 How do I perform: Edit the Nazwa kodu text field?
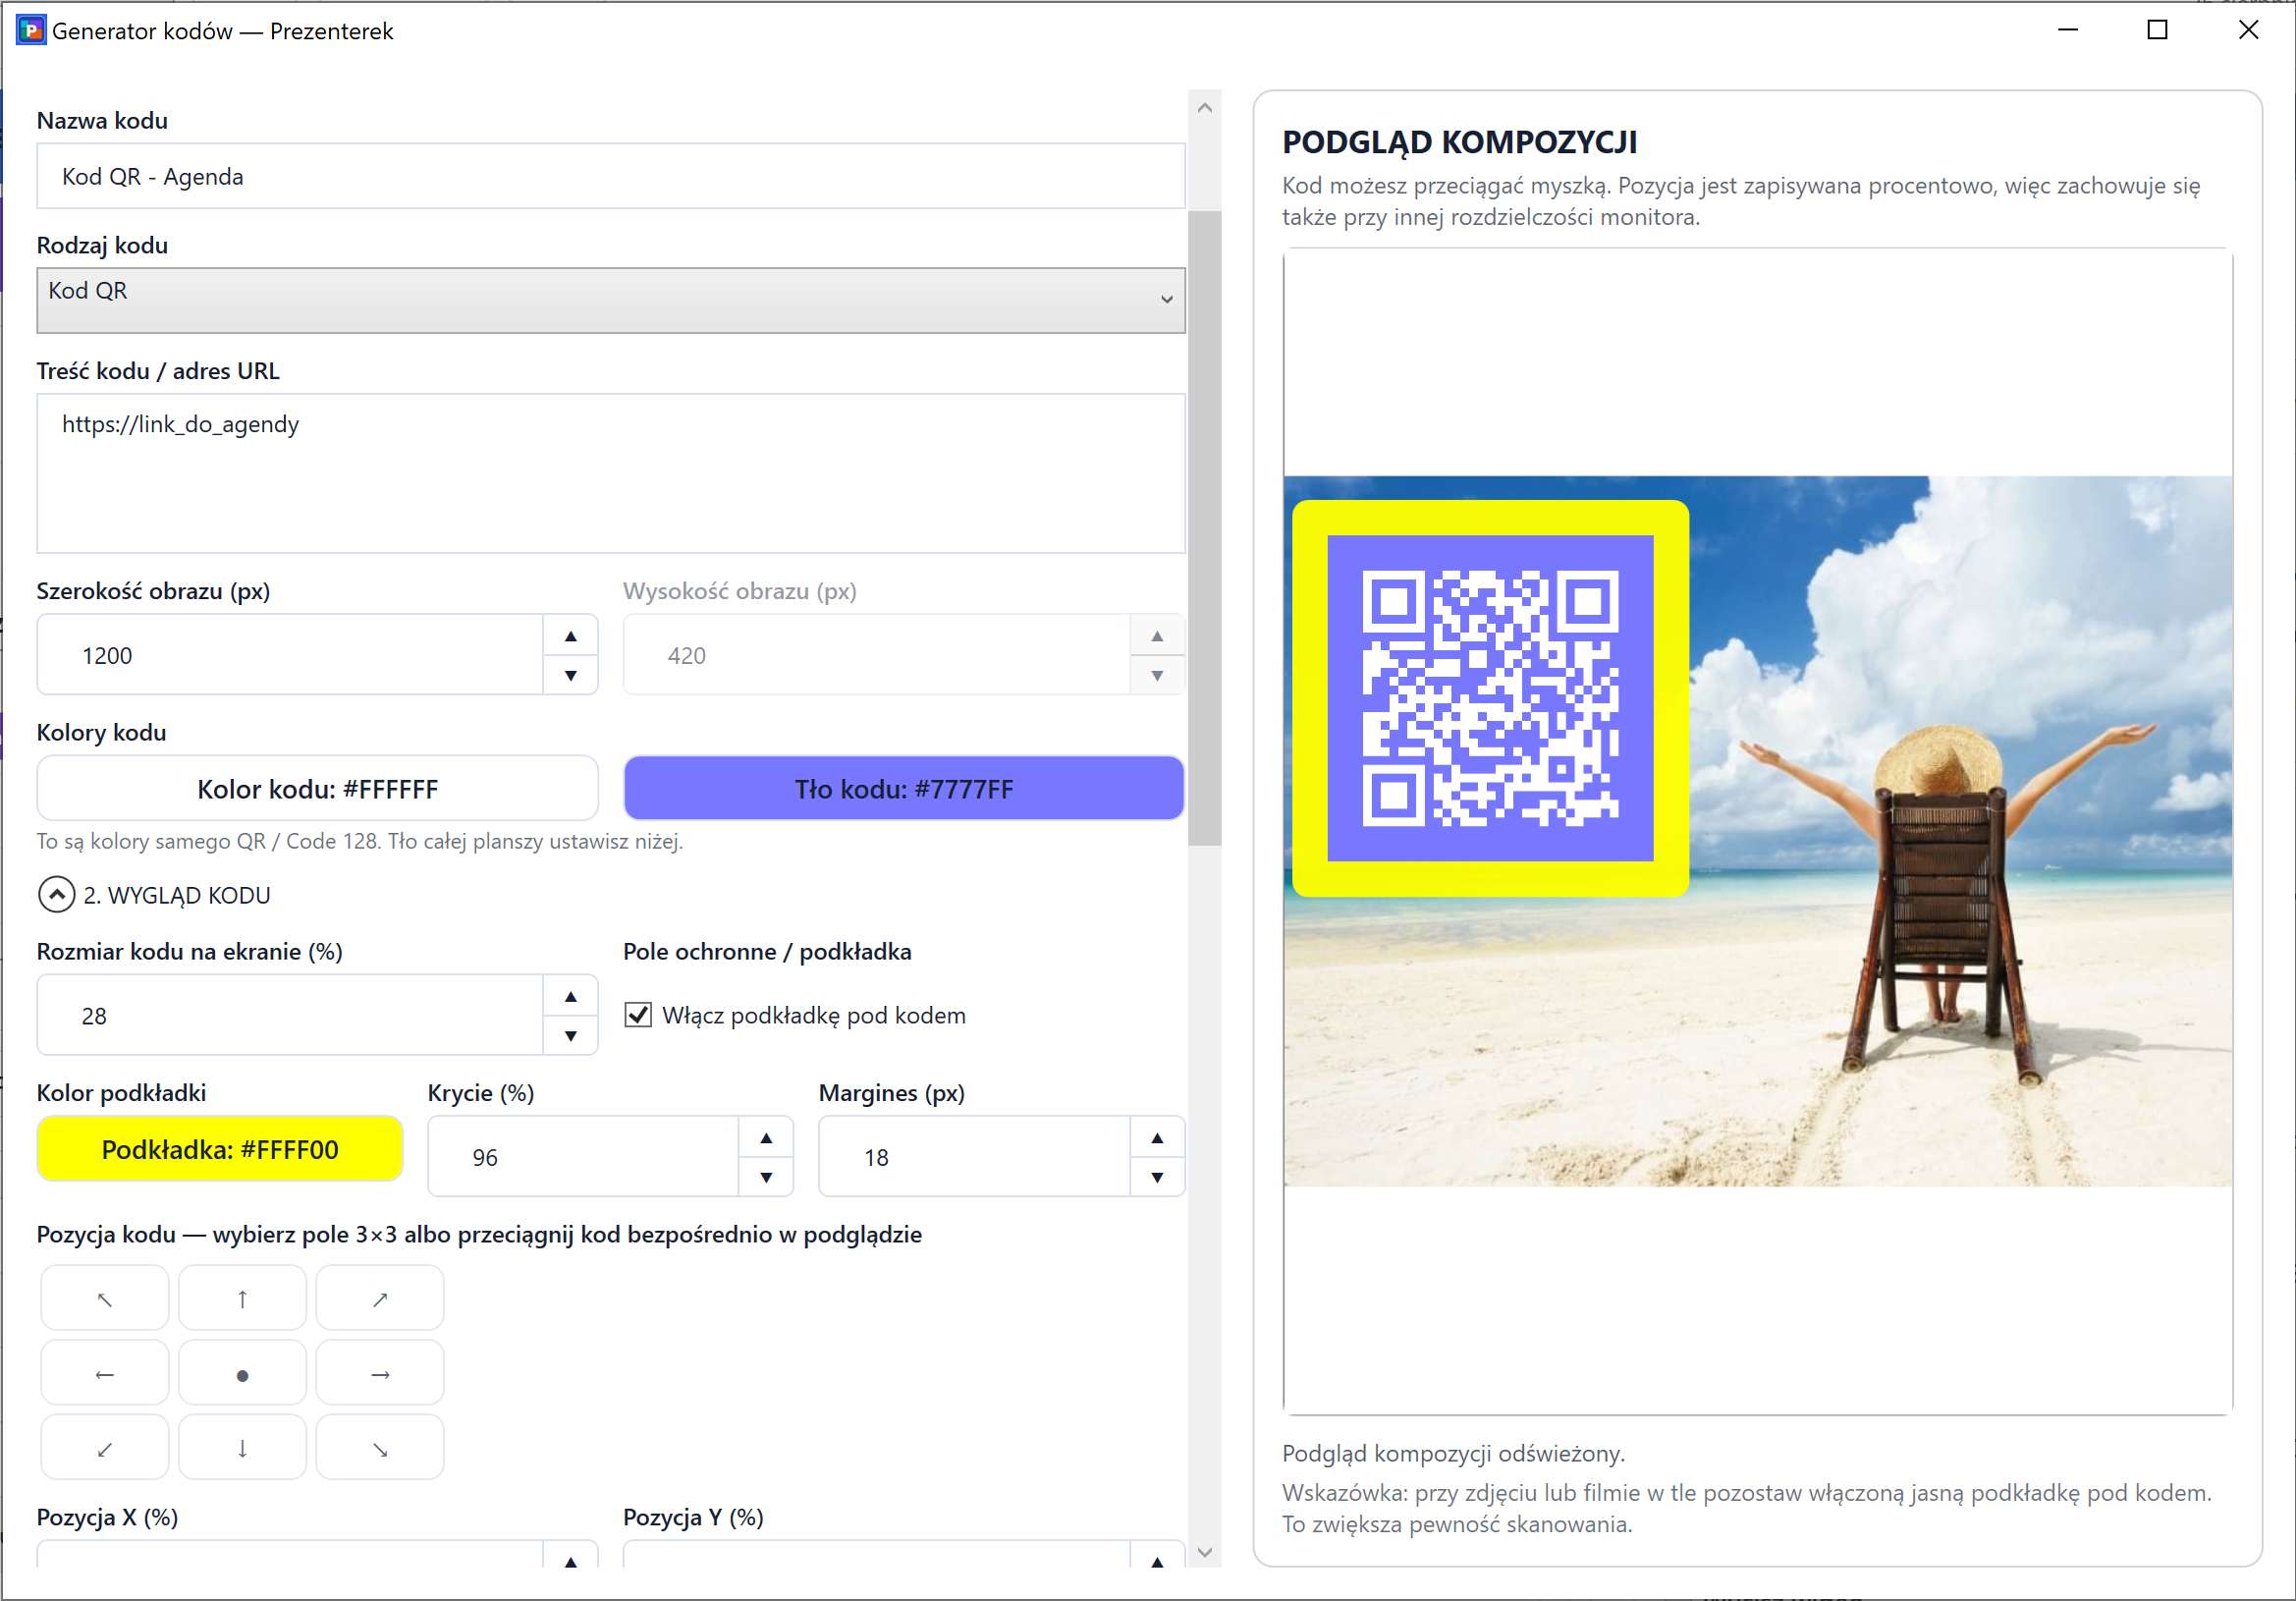point(611,176)
